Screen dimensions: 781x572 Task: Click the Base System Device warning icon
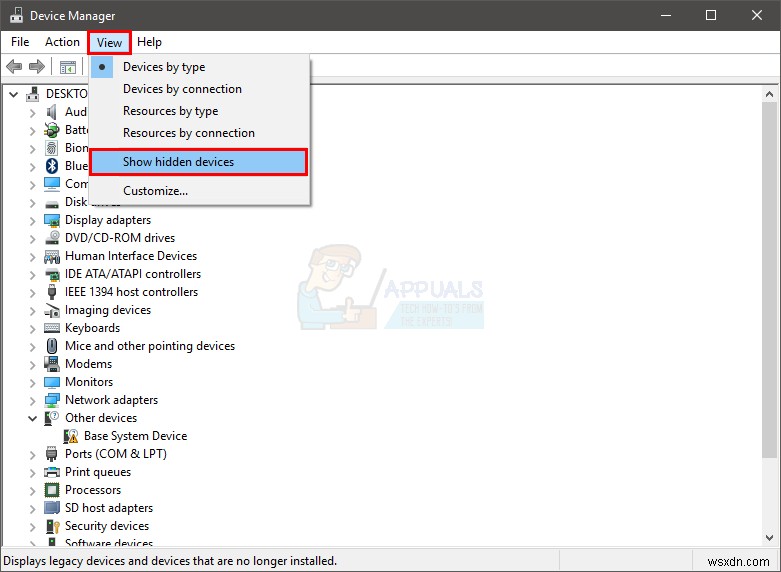click(71, 436)
